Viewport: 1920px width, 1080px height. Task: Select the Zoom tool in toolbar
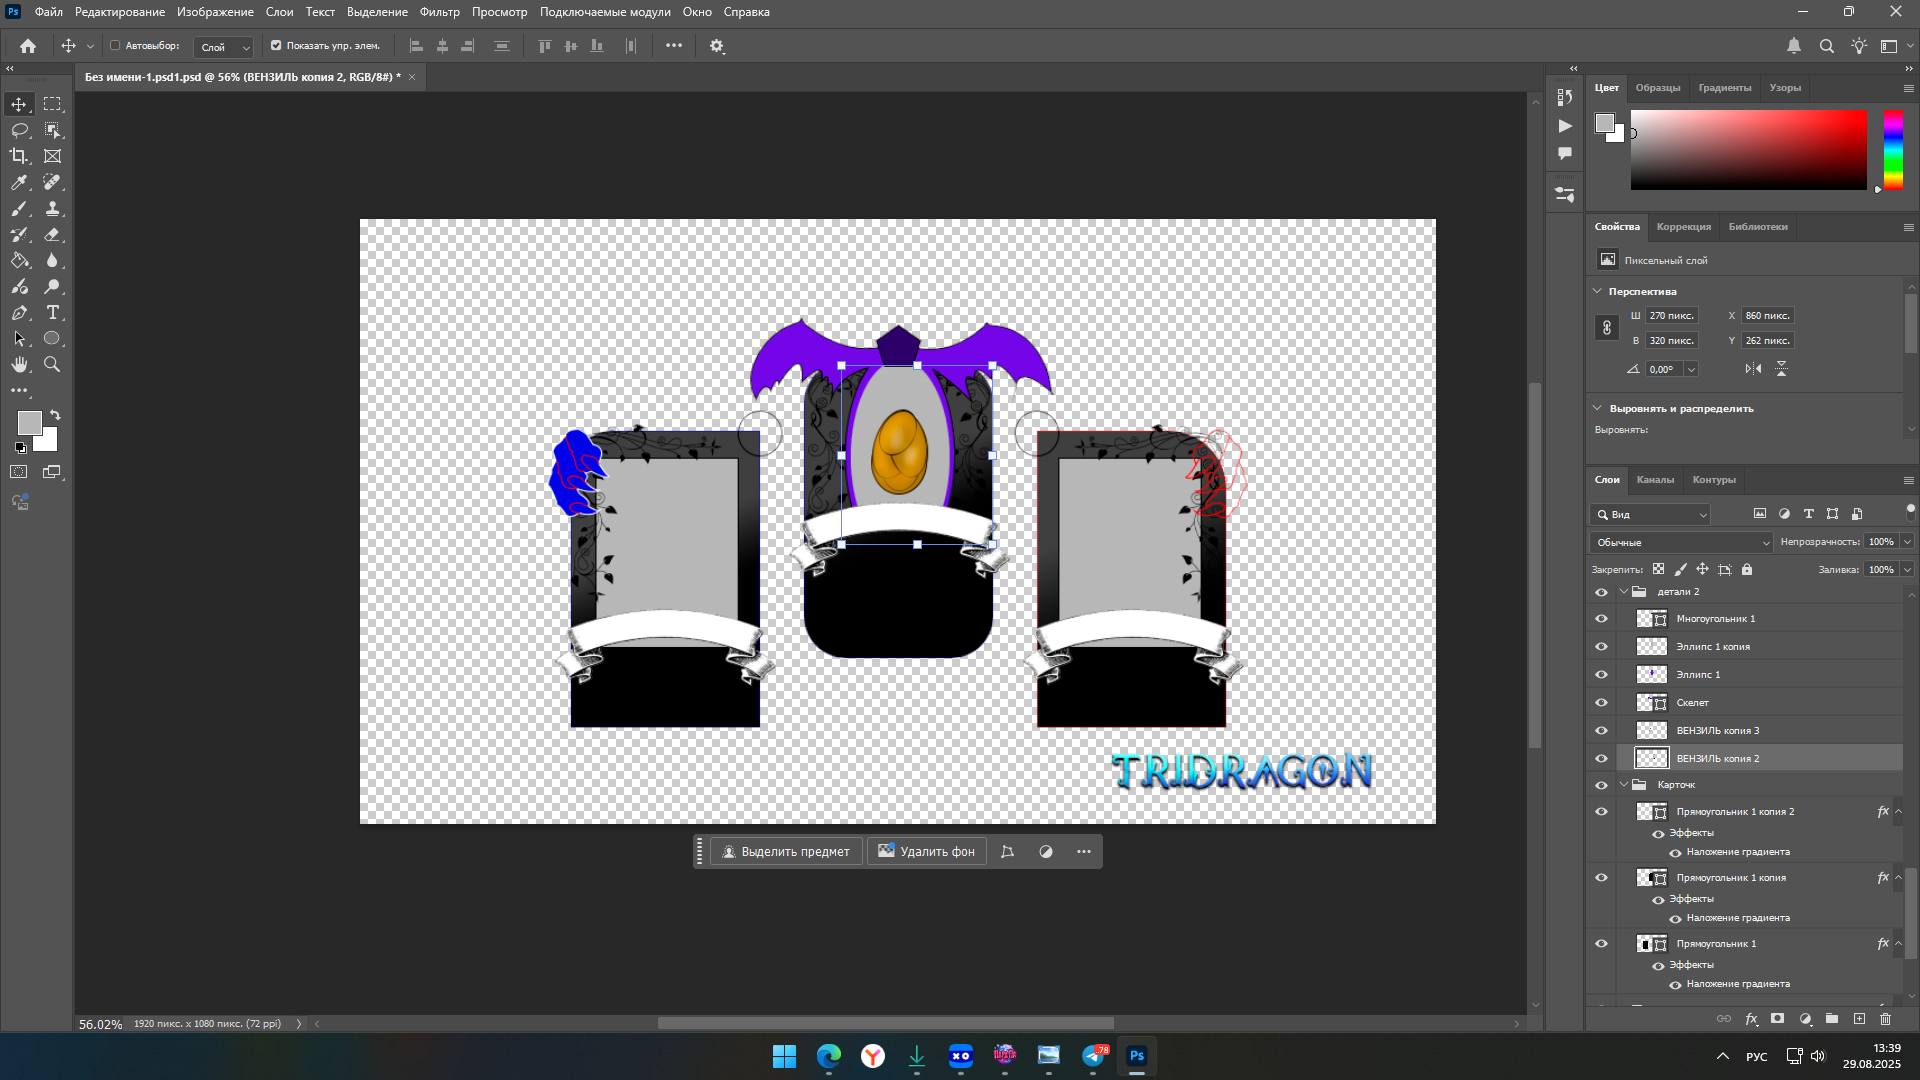(x=52, y=365)
